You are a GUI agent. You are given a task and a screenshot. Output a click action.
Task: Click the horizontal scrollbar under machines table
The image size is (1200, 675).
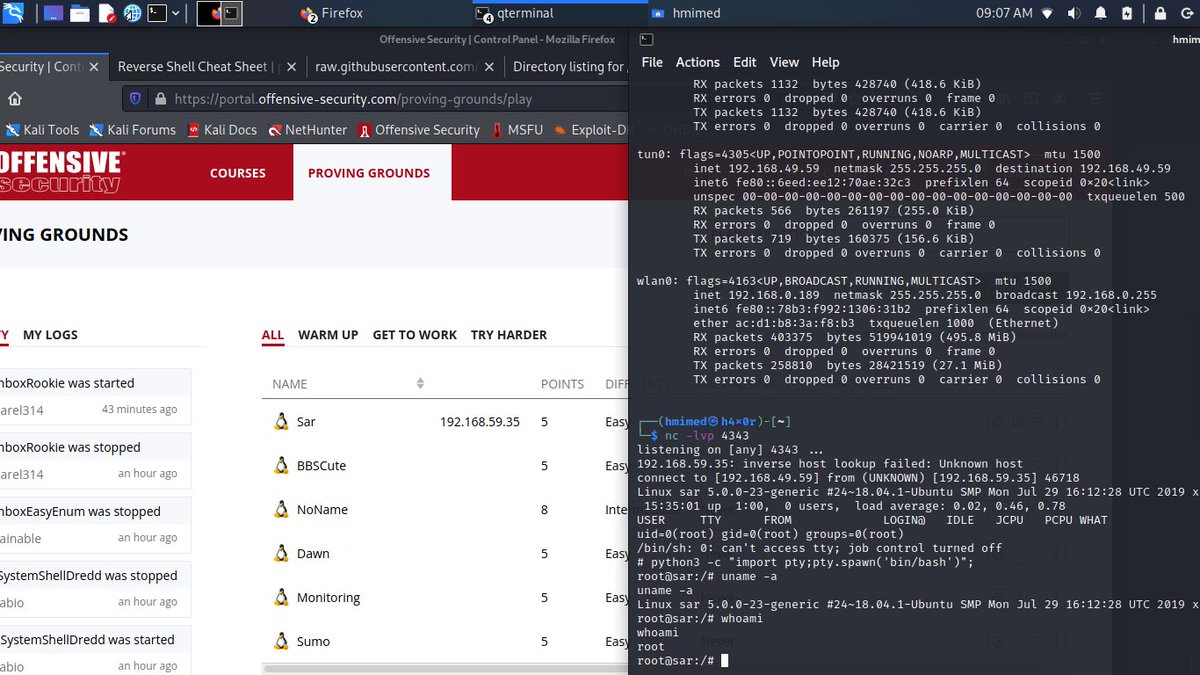[445, 668]
